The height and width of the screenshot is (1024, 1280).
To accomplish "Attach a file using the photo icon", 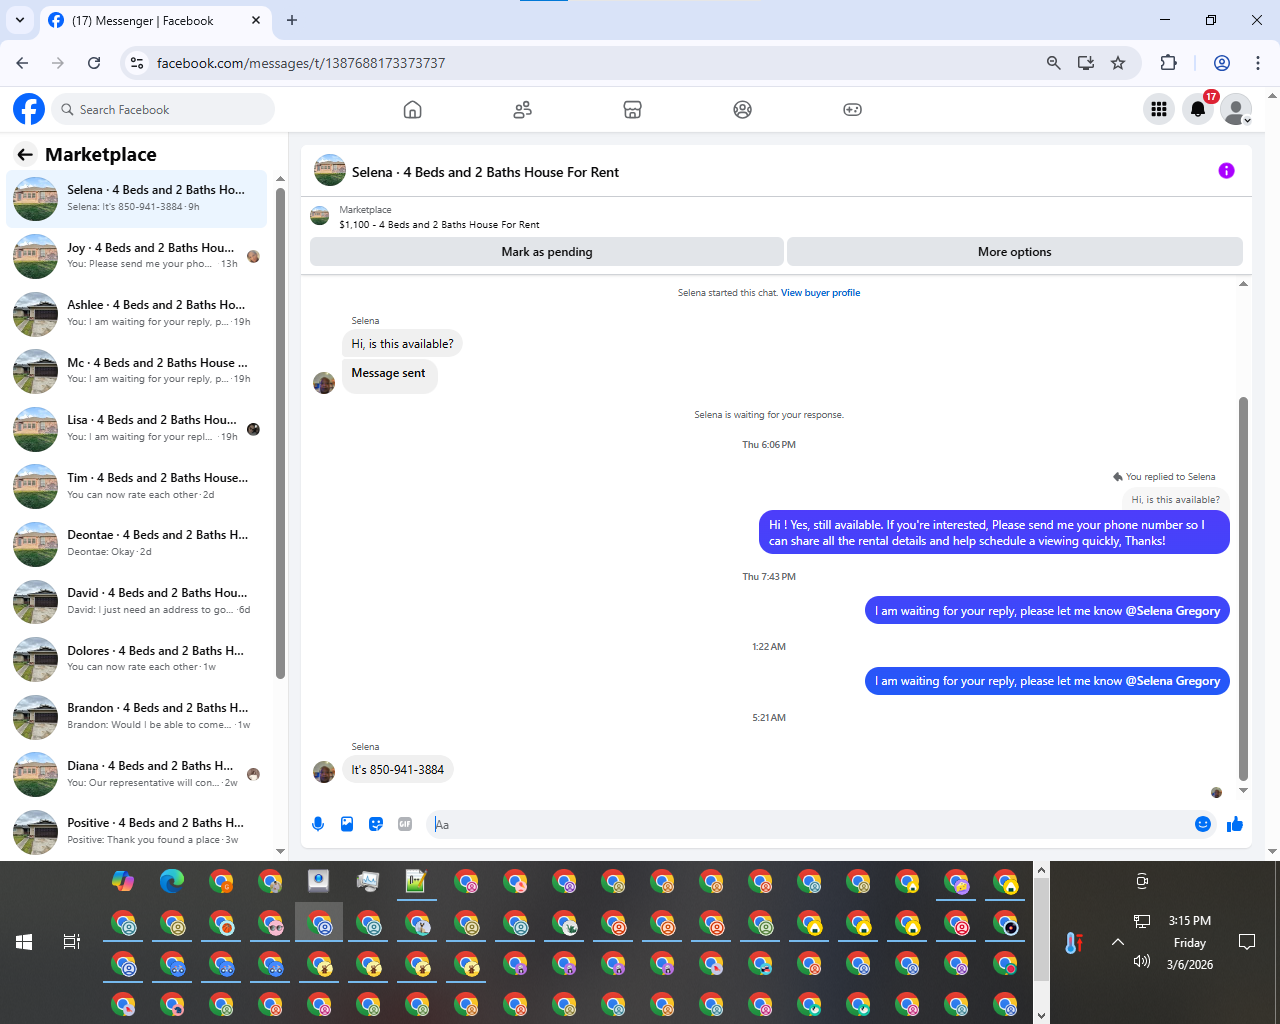I will tap(347, 824).
